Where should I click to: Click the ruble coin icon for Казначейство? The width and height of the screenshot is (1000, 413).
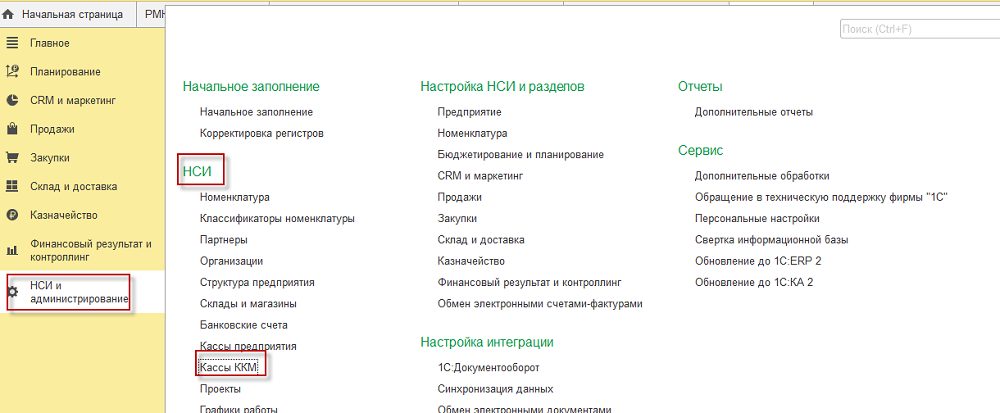click(11, 215)
